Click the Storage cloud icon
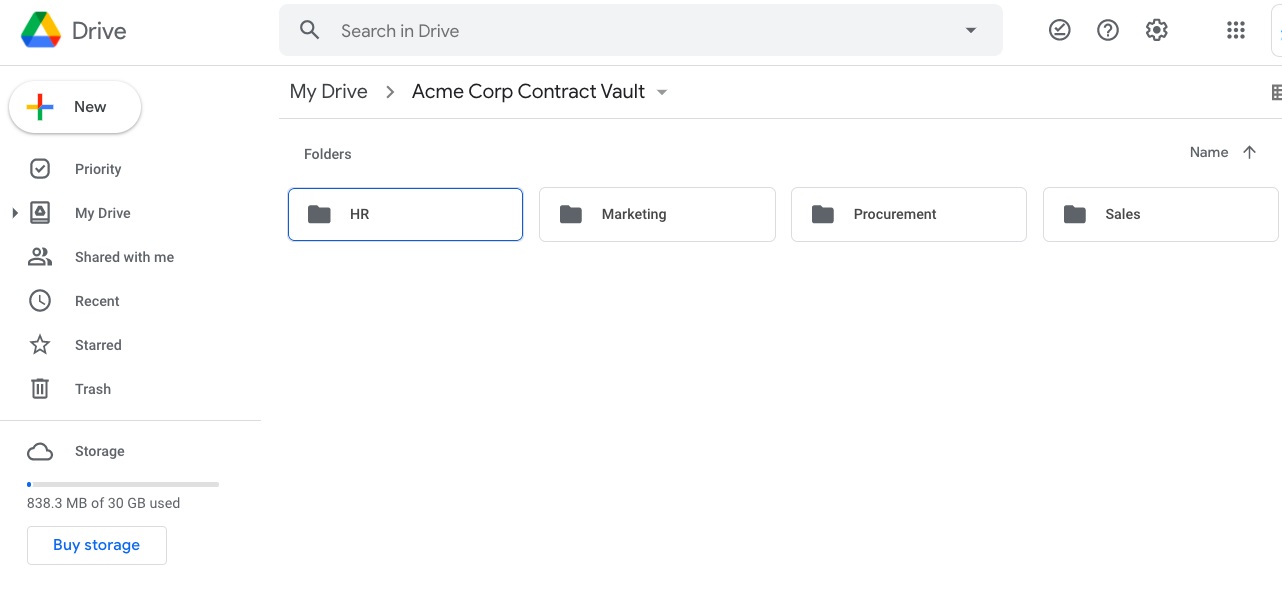 pyautogui.click(x=40, y=452)
